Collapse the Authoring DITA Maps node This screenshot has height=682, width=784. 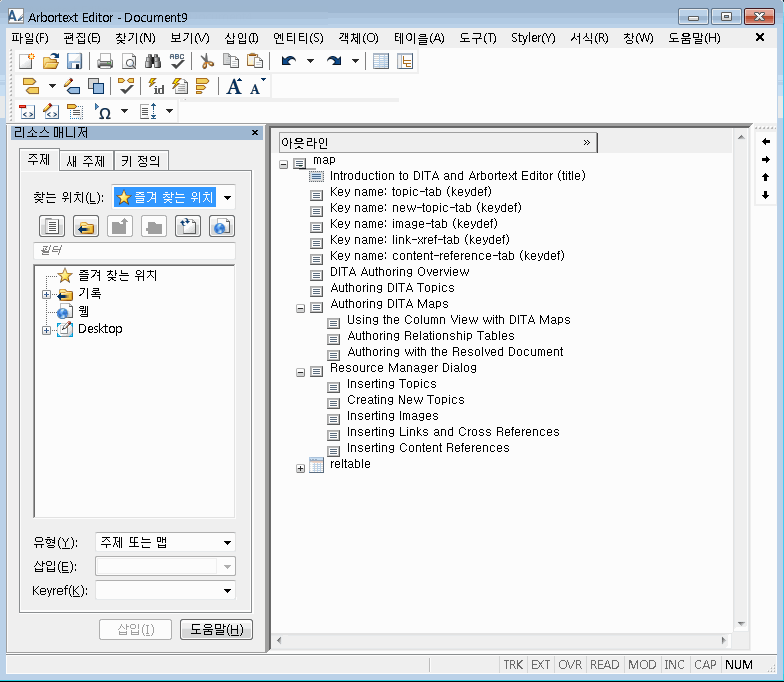pos(300,308)
